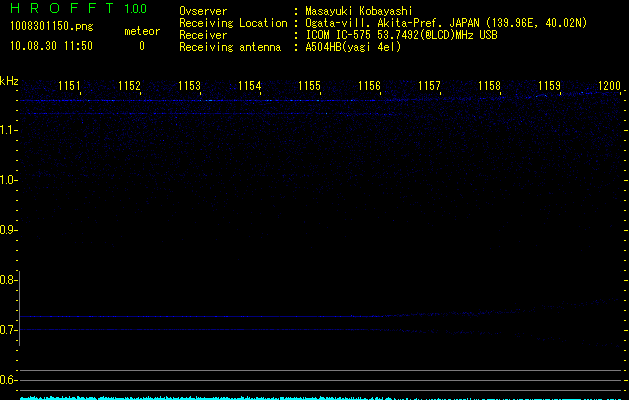Viewport: 629px width, 400px height.
Task: Click the 'meteor' label
Action: click(142, 31)
